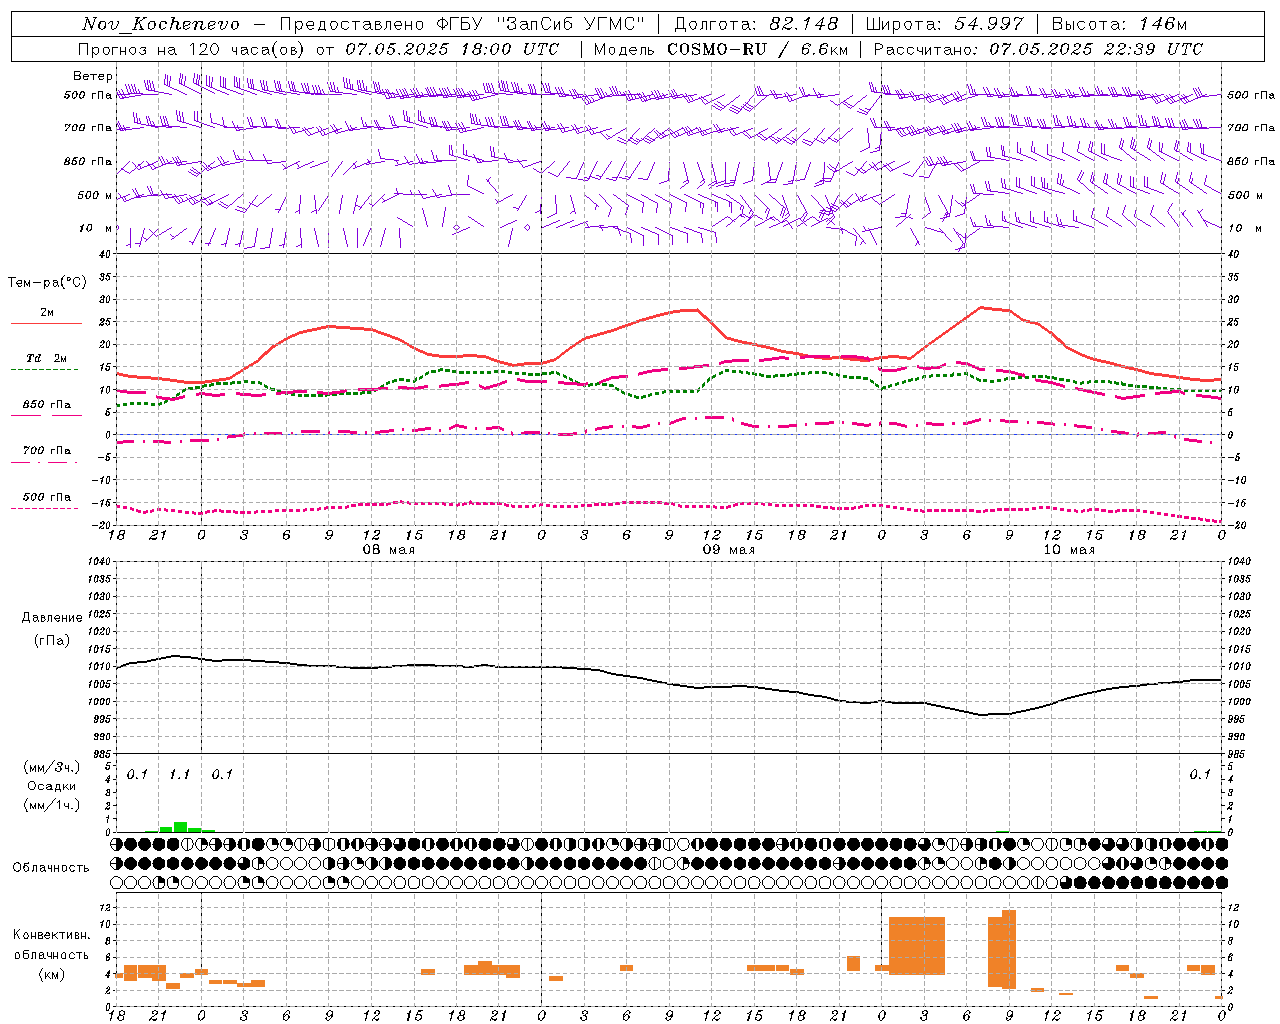This screenshot has width=1280, height=1024.
Task: Click the model name COSMO-RU / 6.6км
Action: tap(758, 49)
